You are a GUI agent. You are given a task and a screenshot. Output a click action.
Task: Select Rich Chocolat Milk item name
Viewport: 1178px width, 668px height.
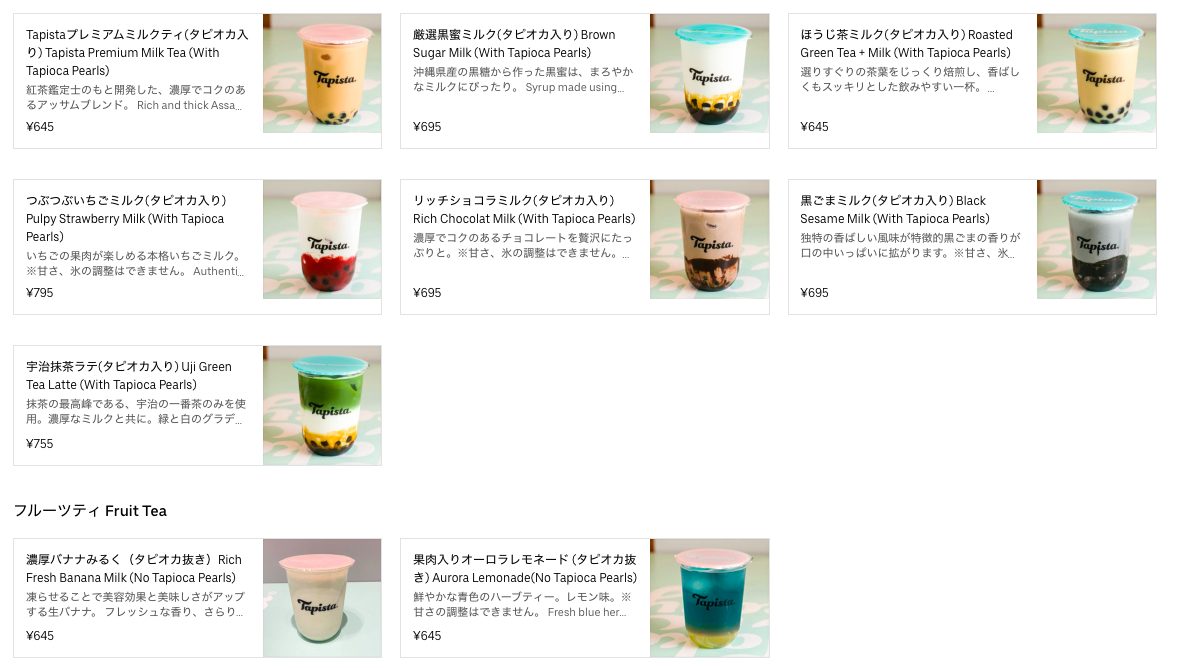(524, 210)
